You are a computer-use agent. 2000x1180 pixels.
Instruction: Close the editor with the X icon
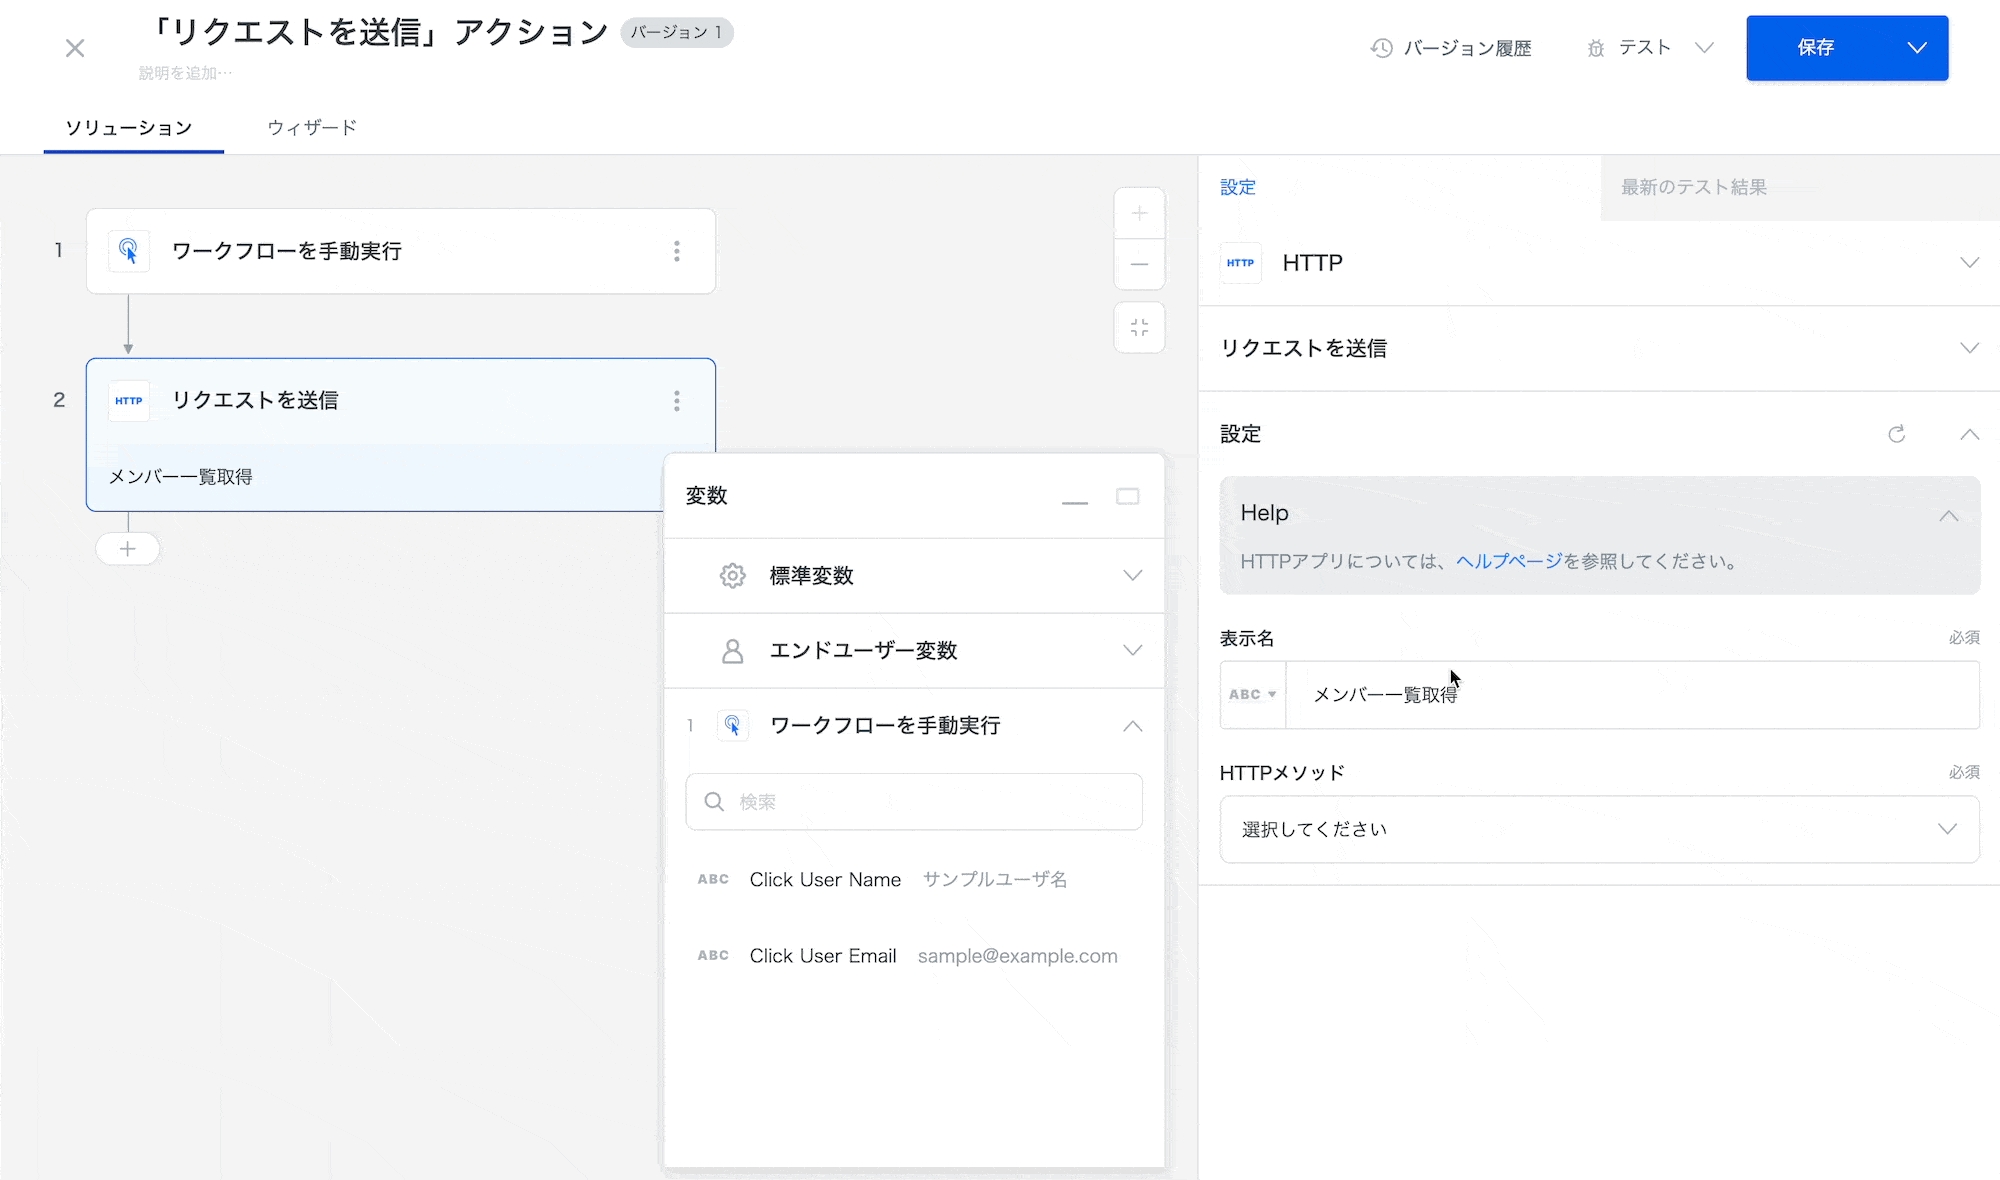click(75, 48)
